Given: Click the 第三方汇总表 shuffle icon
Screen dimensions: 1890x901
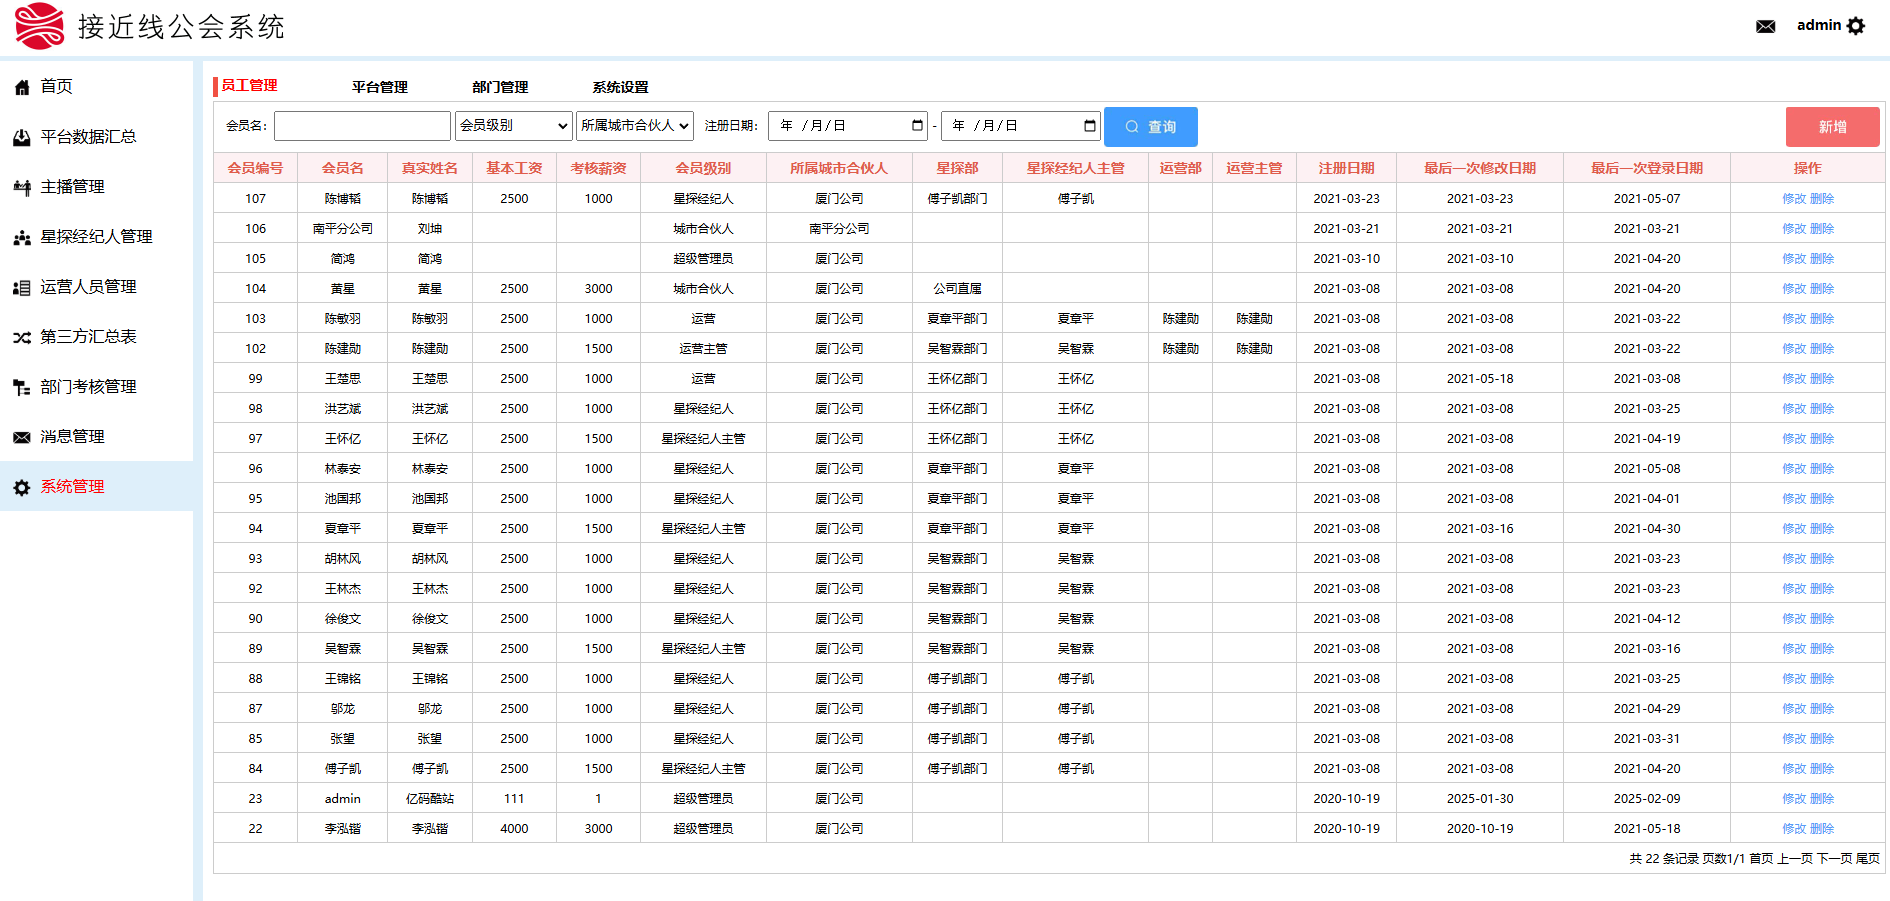Looking at the screenshot, I should click(22, 337).
